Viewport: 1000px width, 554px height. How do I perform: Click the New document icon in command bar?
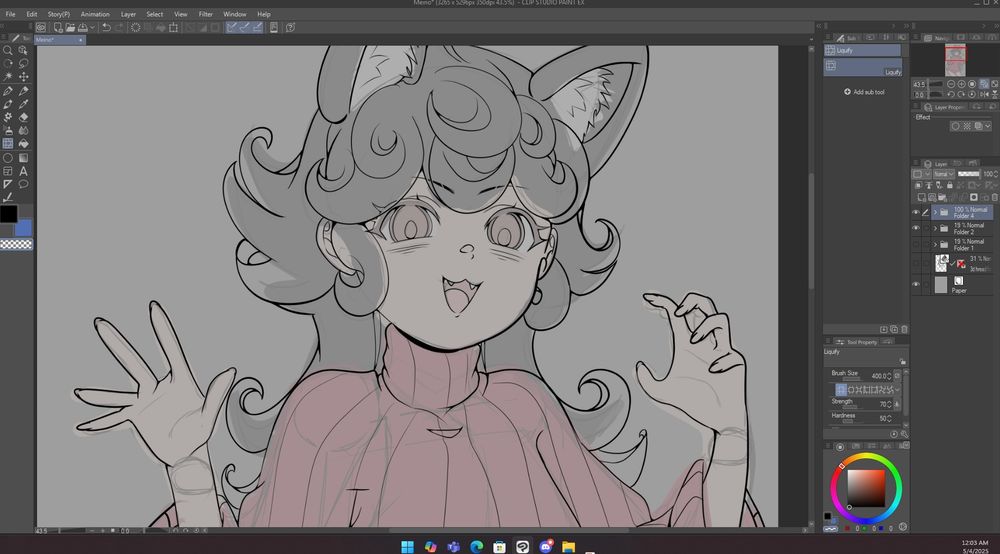[x=58, y=27]
